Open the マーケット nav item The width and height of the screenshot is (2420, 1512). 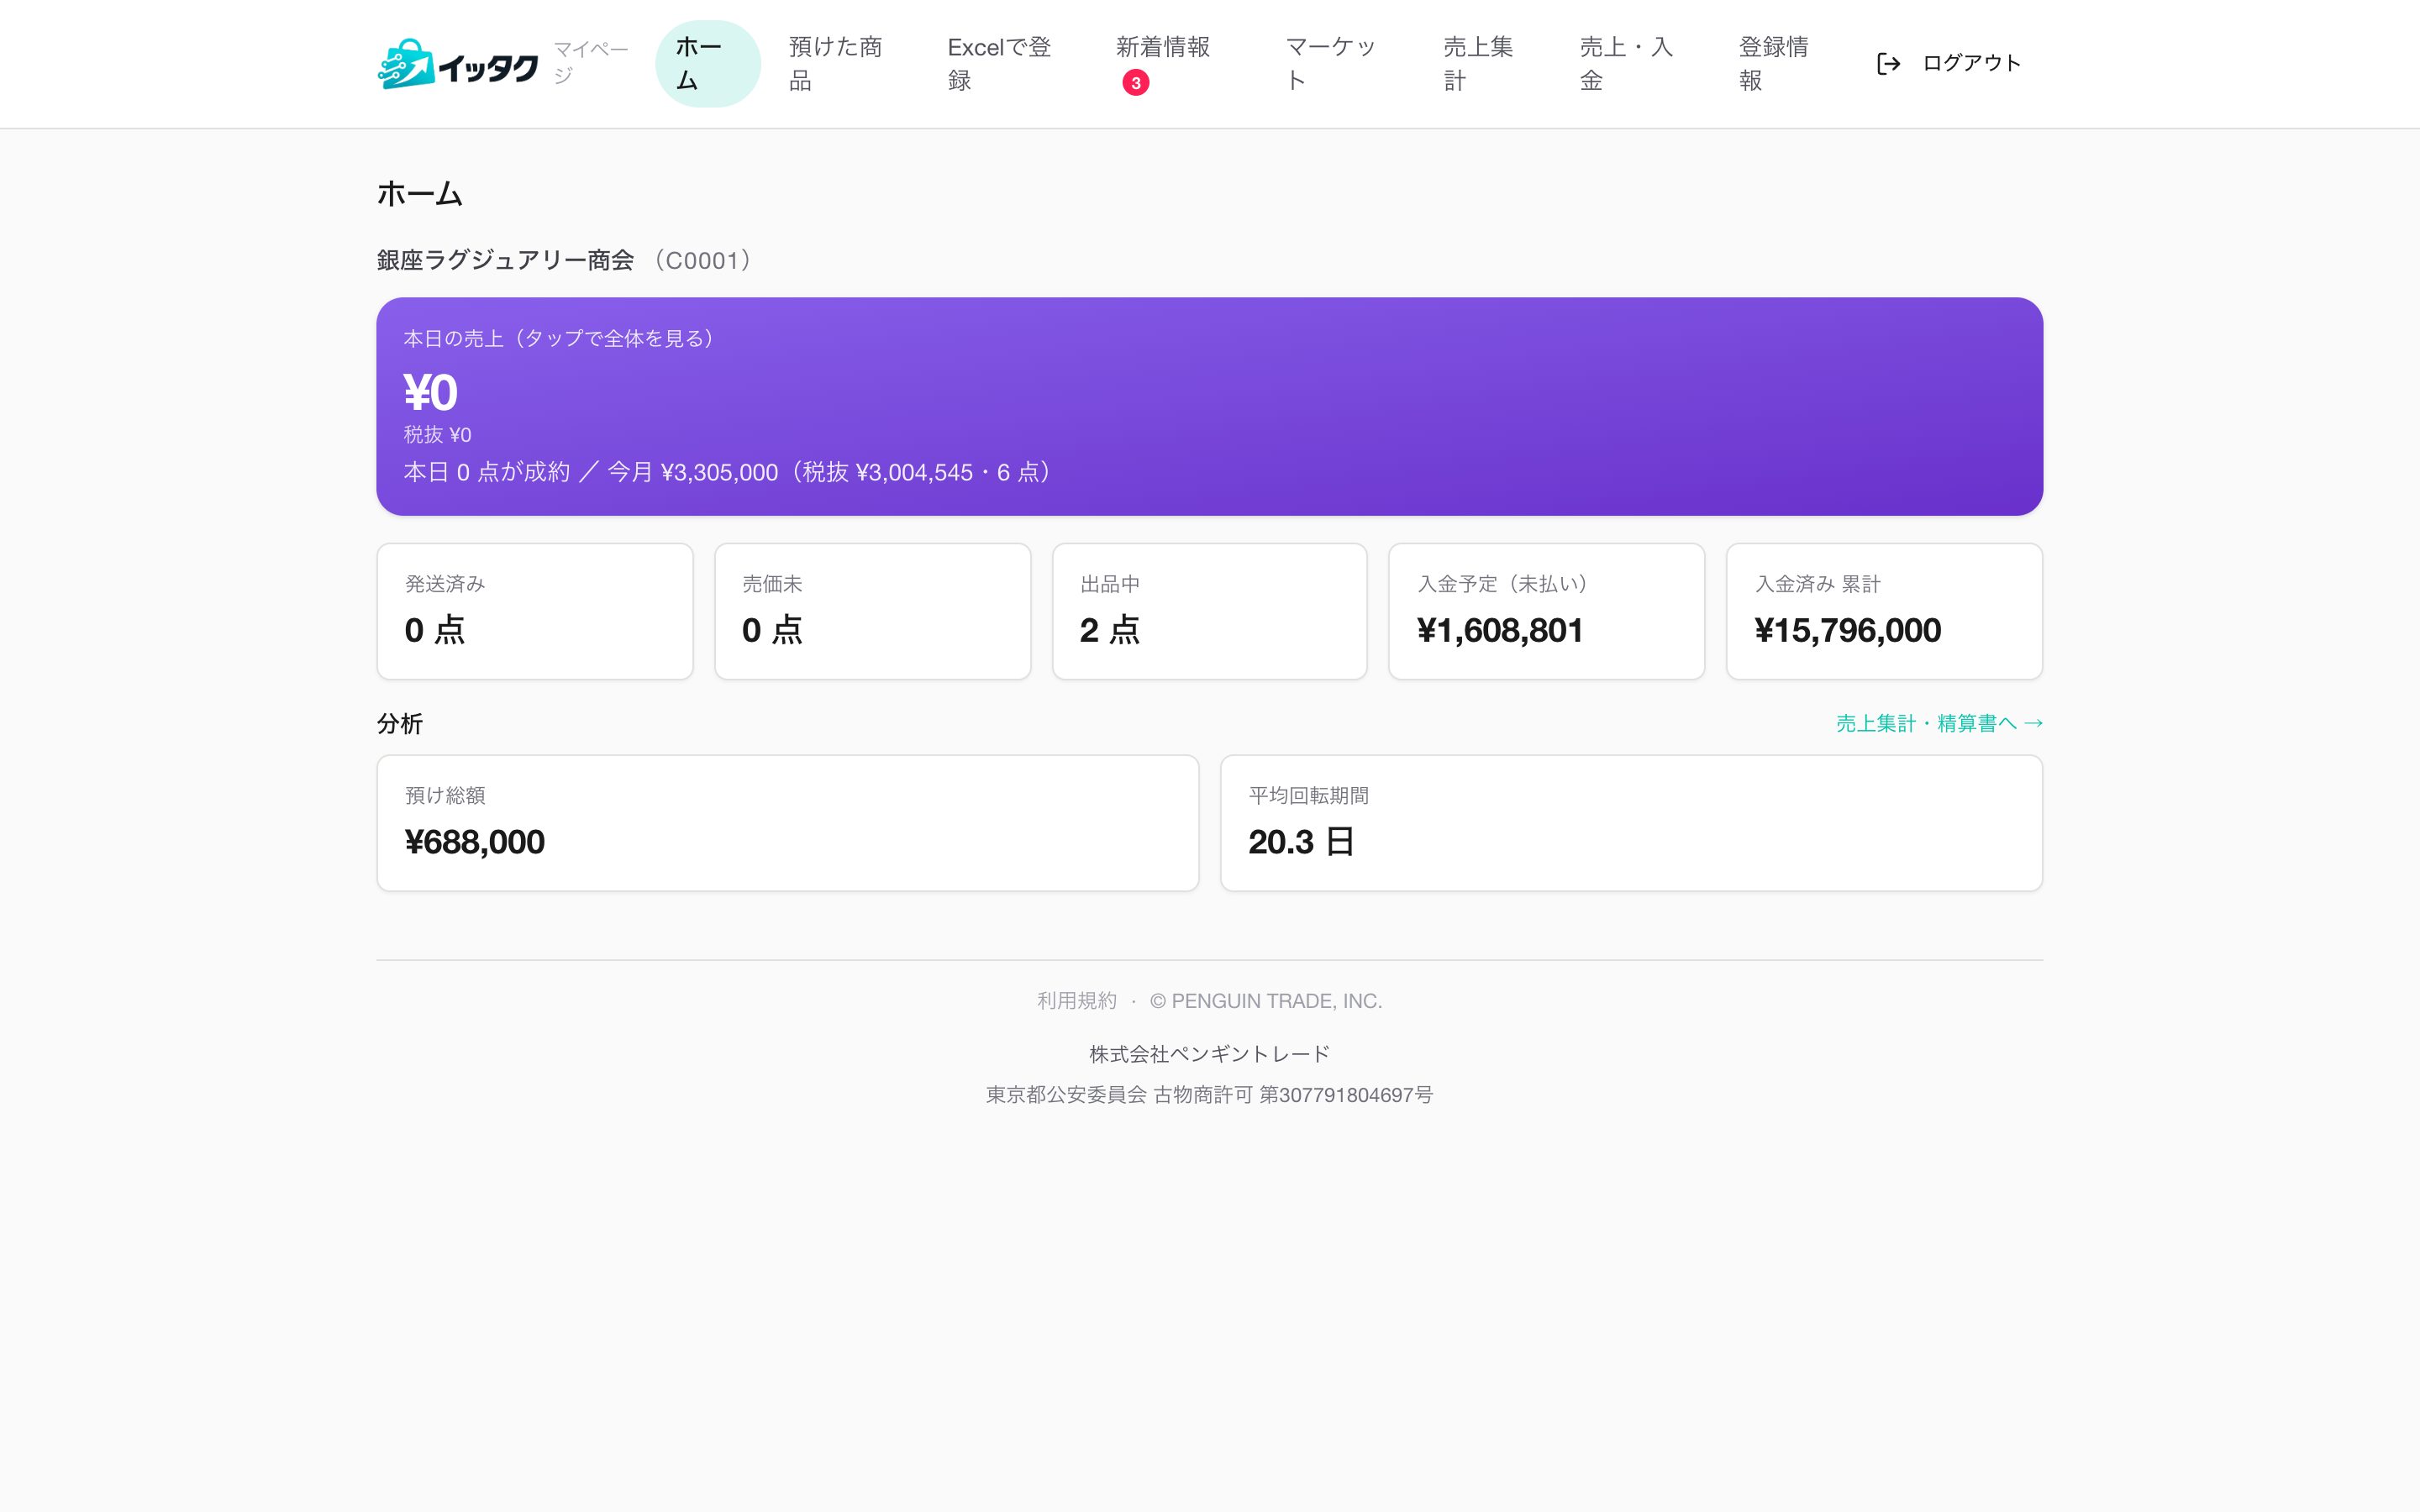coord(1337,64)
